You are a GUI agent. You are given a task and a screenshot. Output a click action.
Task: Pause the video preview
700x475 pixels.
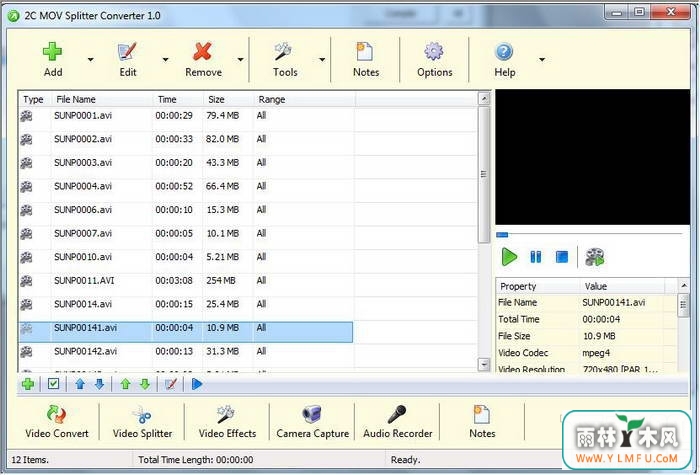click(535, 257)
